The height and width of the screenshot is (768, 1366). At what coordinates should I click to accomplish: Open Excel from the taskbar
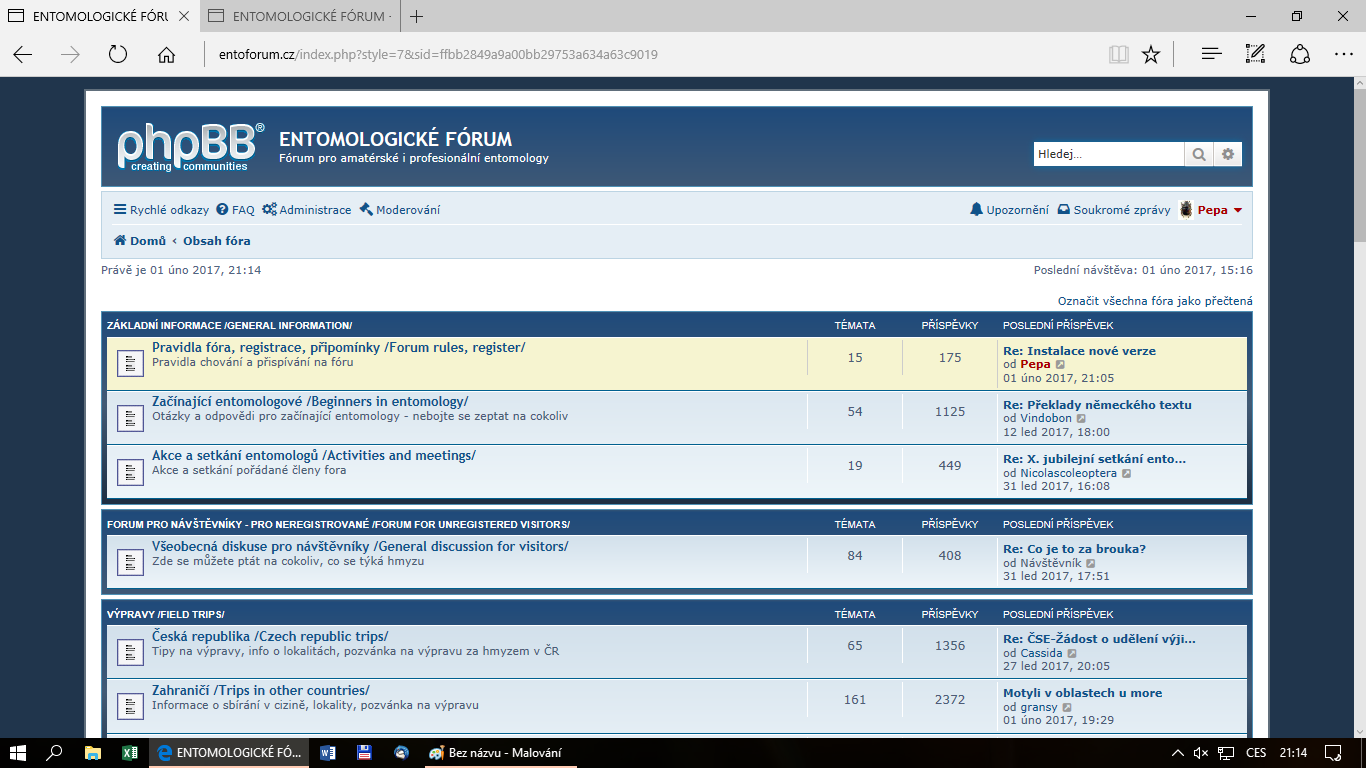point(130,753)
